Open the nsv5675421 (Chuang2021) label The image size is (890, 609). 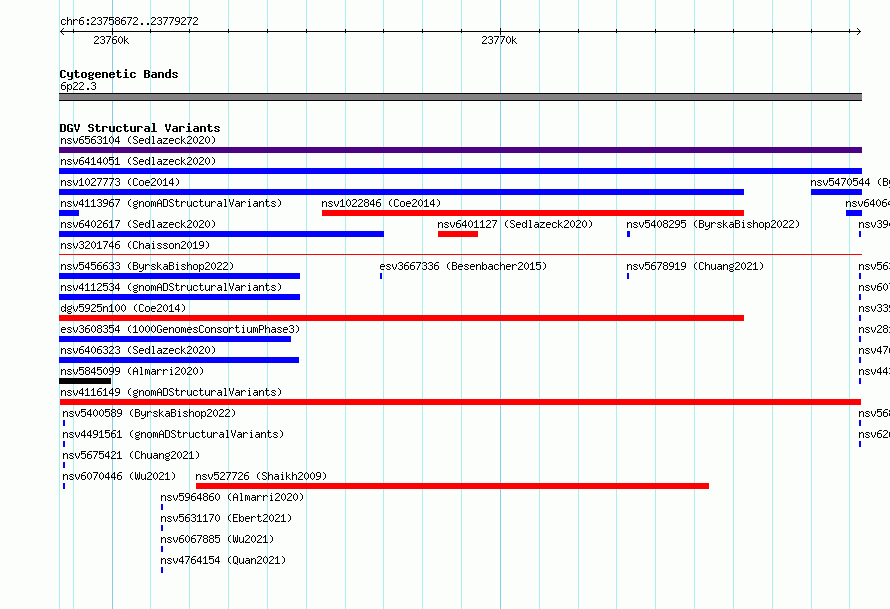click(x=131, y=455)
